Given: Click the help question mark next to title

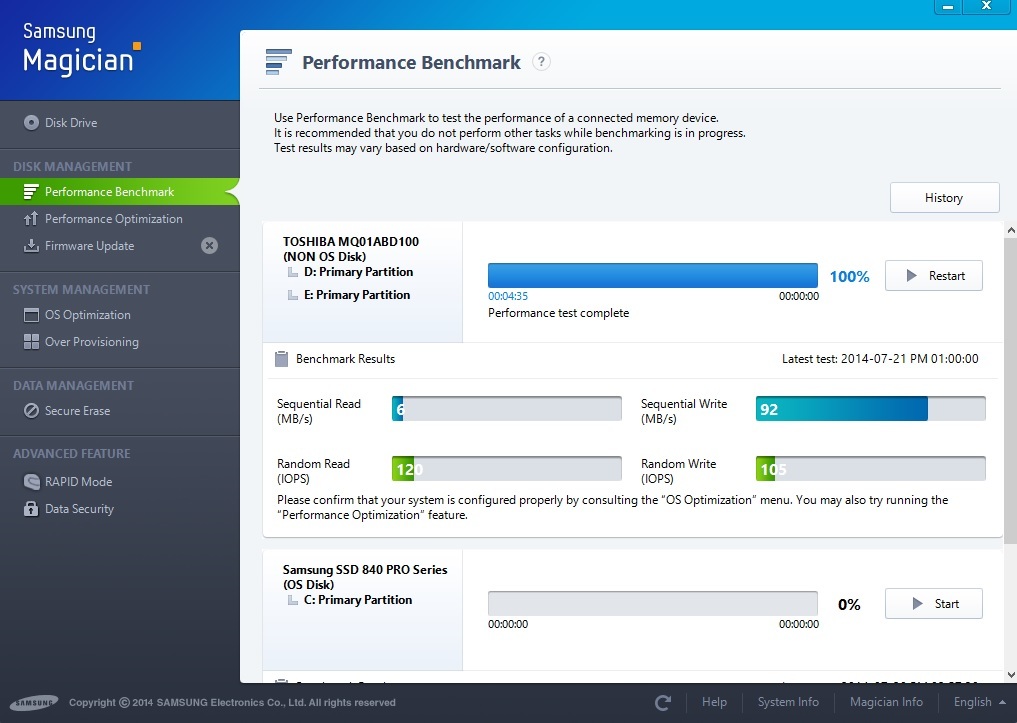Looking at the screenshot, I should click(542, 62).
